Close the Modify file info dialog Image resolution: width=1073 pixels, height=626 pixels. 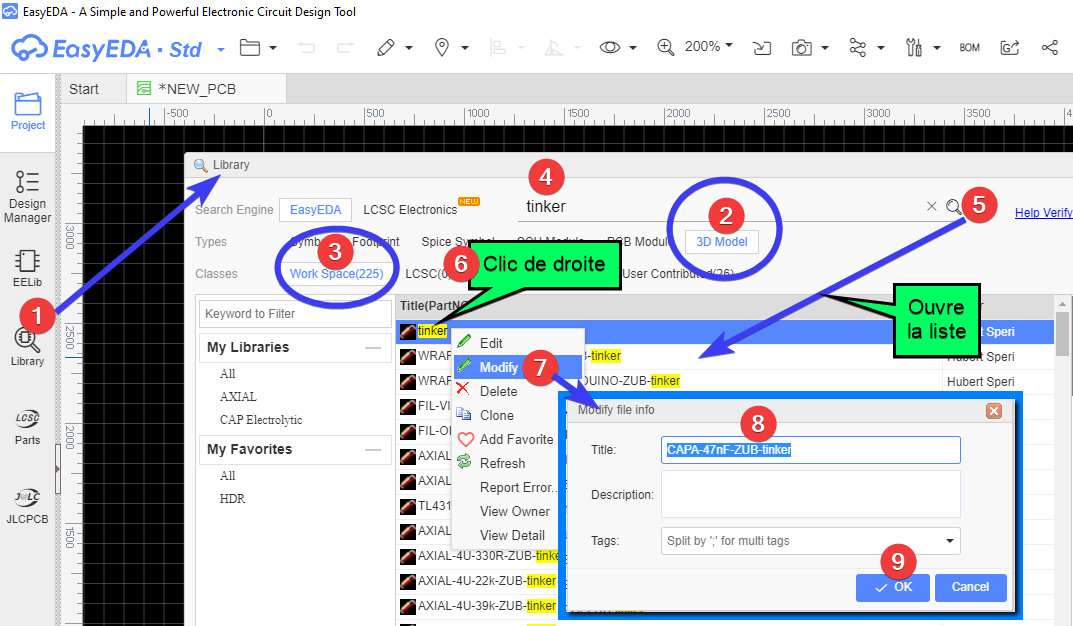[x=994, y=410]
